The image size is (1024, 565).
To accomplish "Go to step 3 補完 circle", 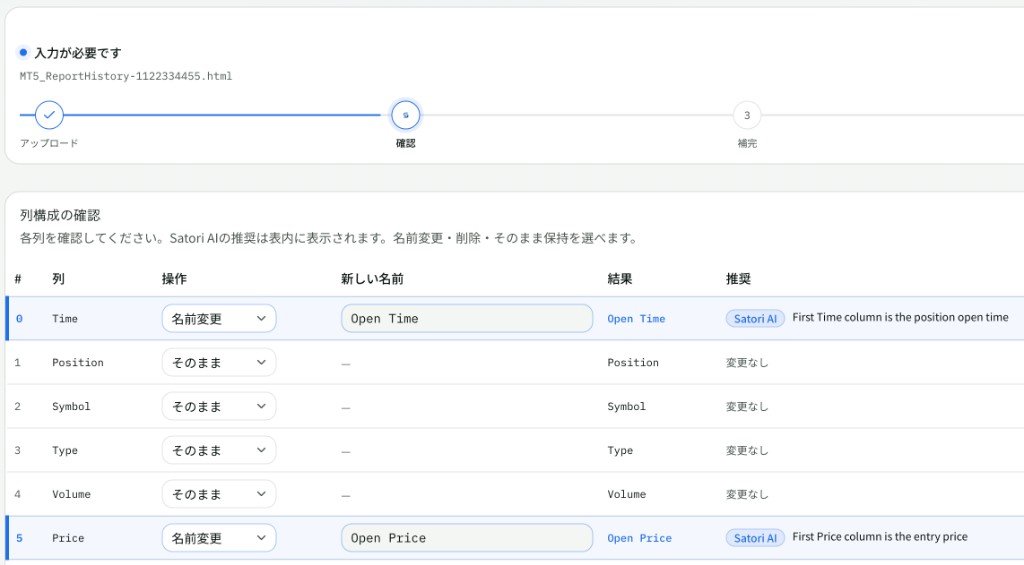I will click(747, 115).
